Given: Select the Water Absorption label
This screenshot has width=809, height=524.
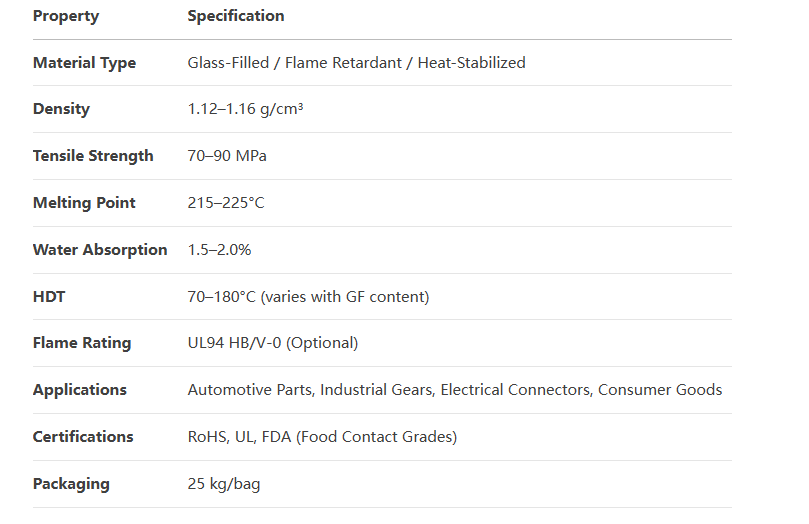Looking at the screenshot, I should [x=100, y=250].
